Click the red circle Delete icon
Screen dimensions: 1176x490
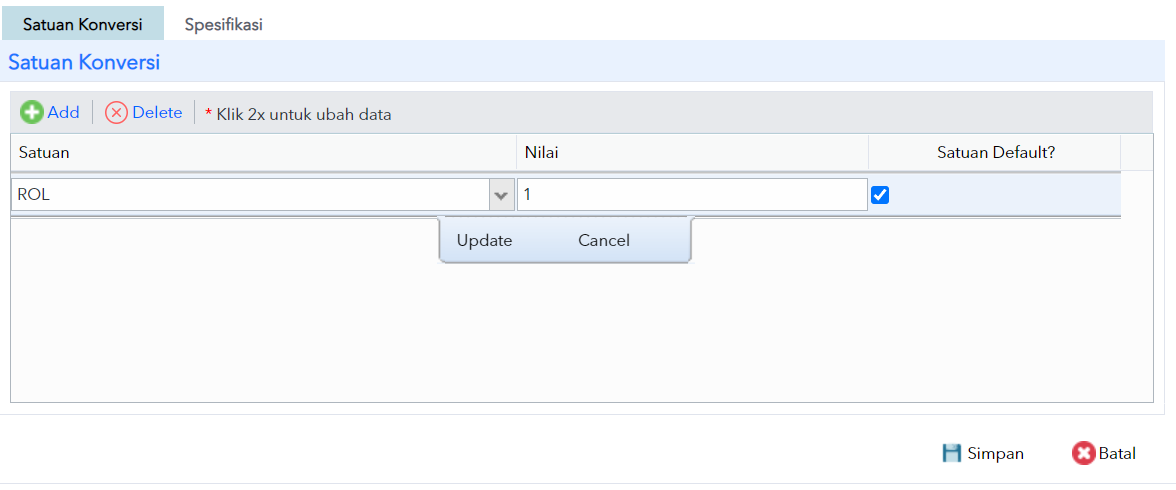[x=116, y=113]
